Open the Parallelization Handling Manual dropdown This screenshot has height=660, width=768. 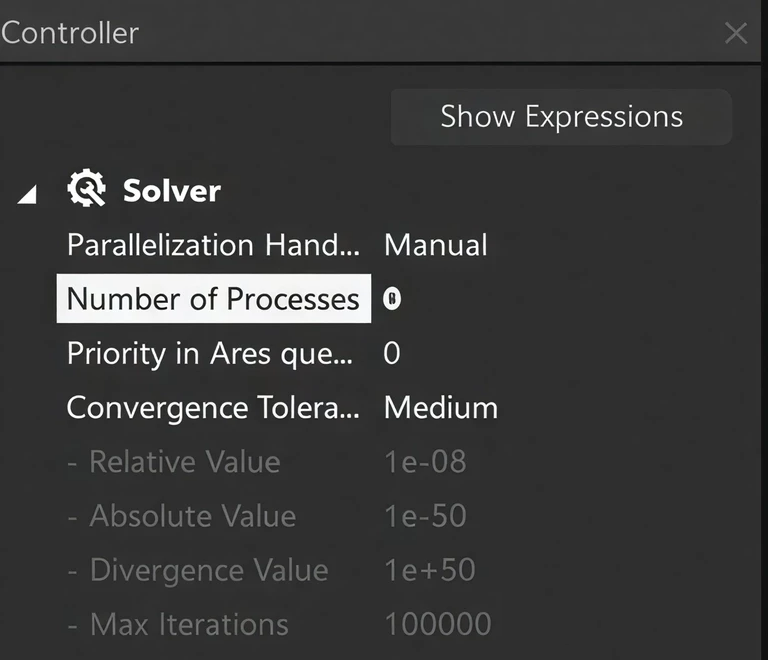click(436, 245)
